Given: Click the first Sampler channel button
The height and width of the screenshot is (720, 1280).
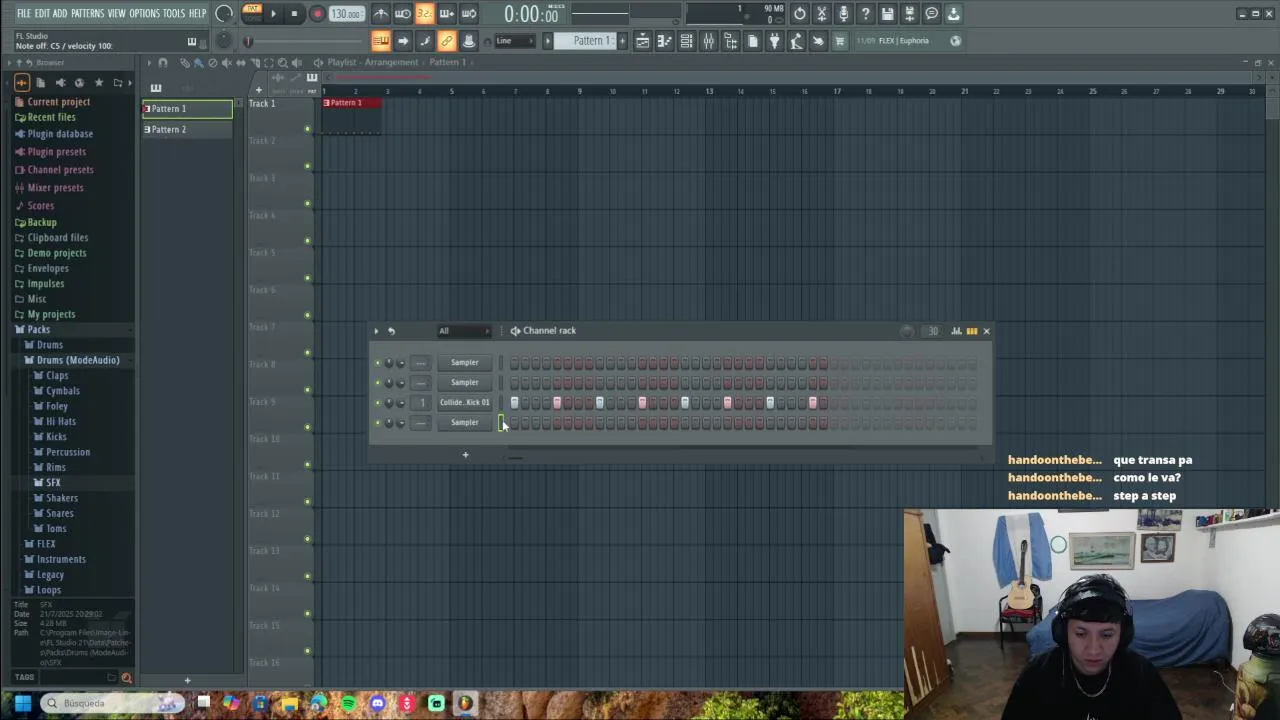Looking at the screenshot, I should point(464,363).
